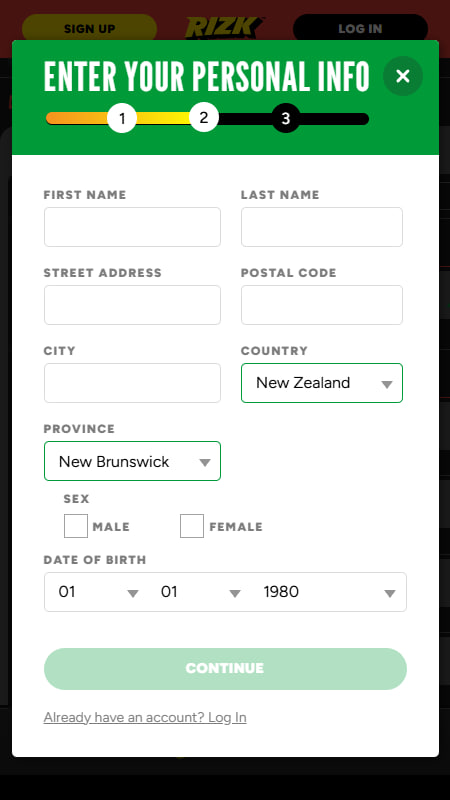Expand the birth month dropdown arrow
This screenshot has height=800, width=450.
coord(235,593)
